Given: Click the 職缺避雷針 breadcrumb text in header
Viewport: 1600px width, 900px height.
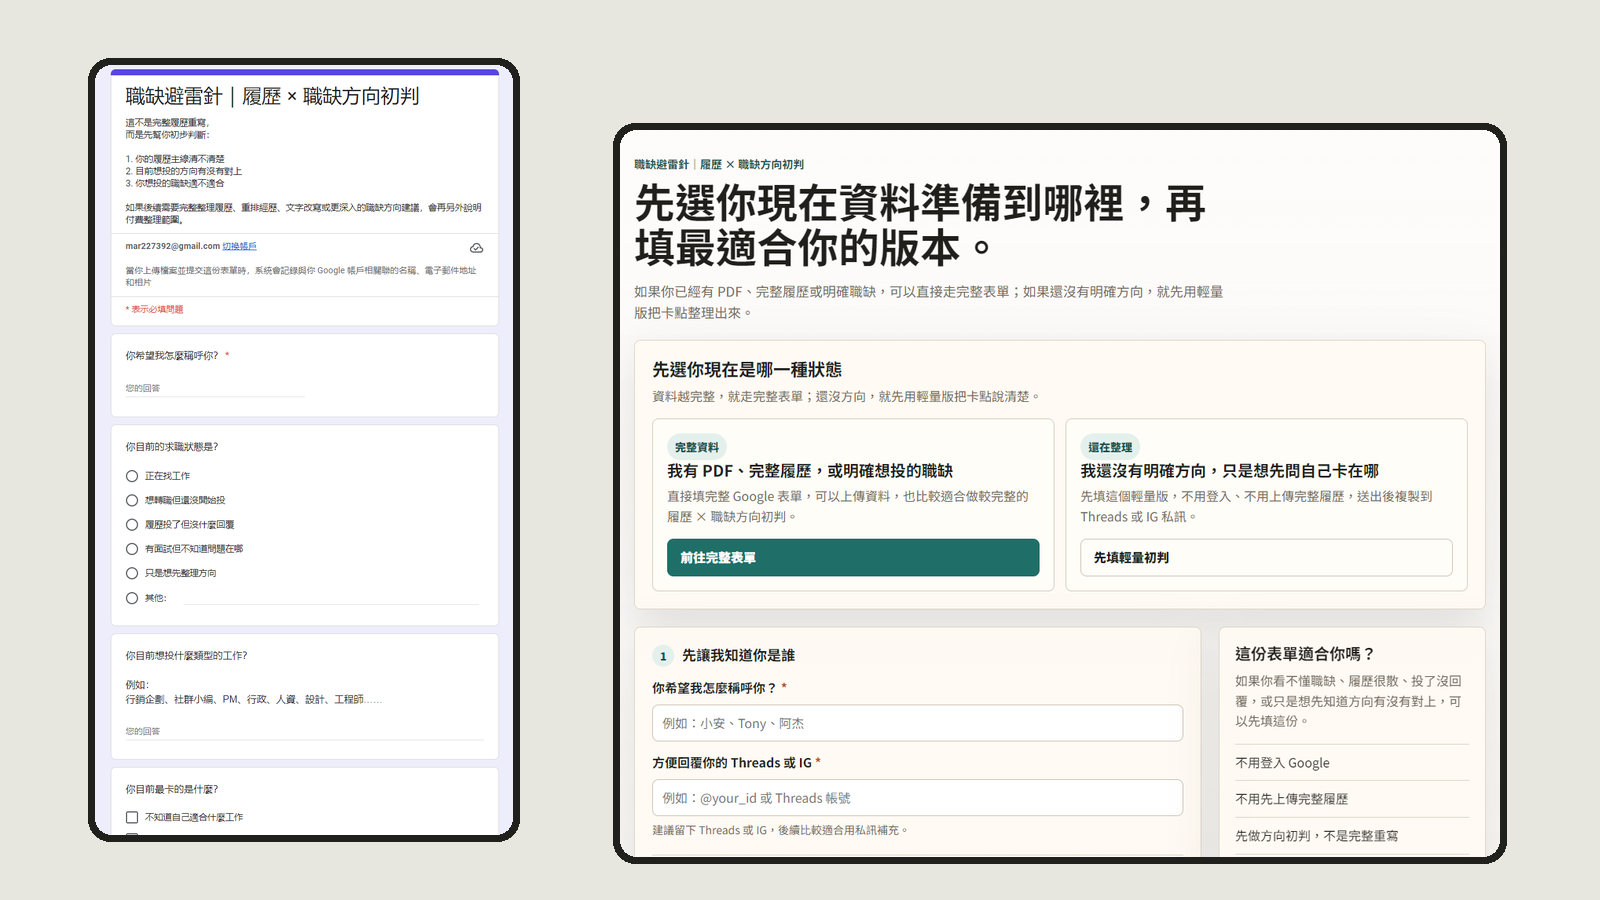Looking at the screenshot, I should tap(661, 164).
